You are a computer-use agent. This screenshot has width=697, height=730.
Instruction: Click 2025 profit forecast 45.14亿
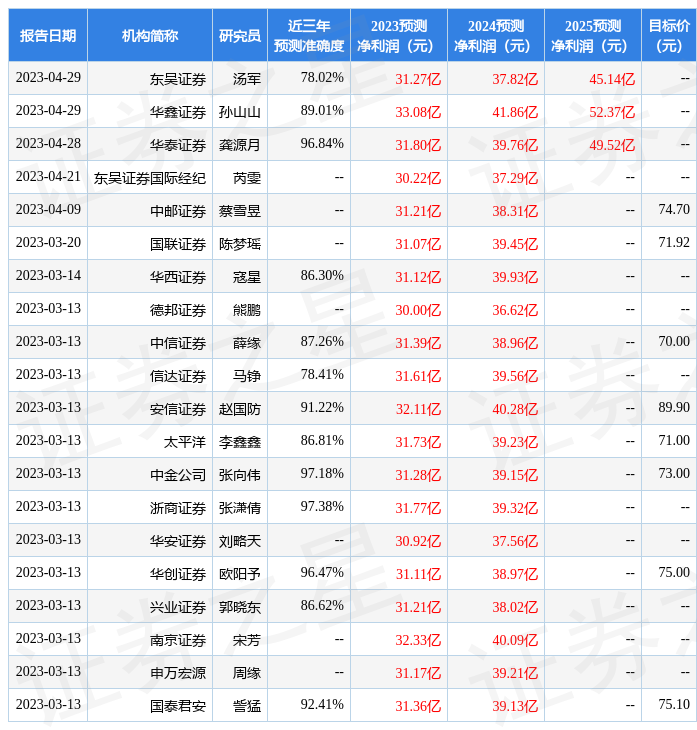[612, 79]
